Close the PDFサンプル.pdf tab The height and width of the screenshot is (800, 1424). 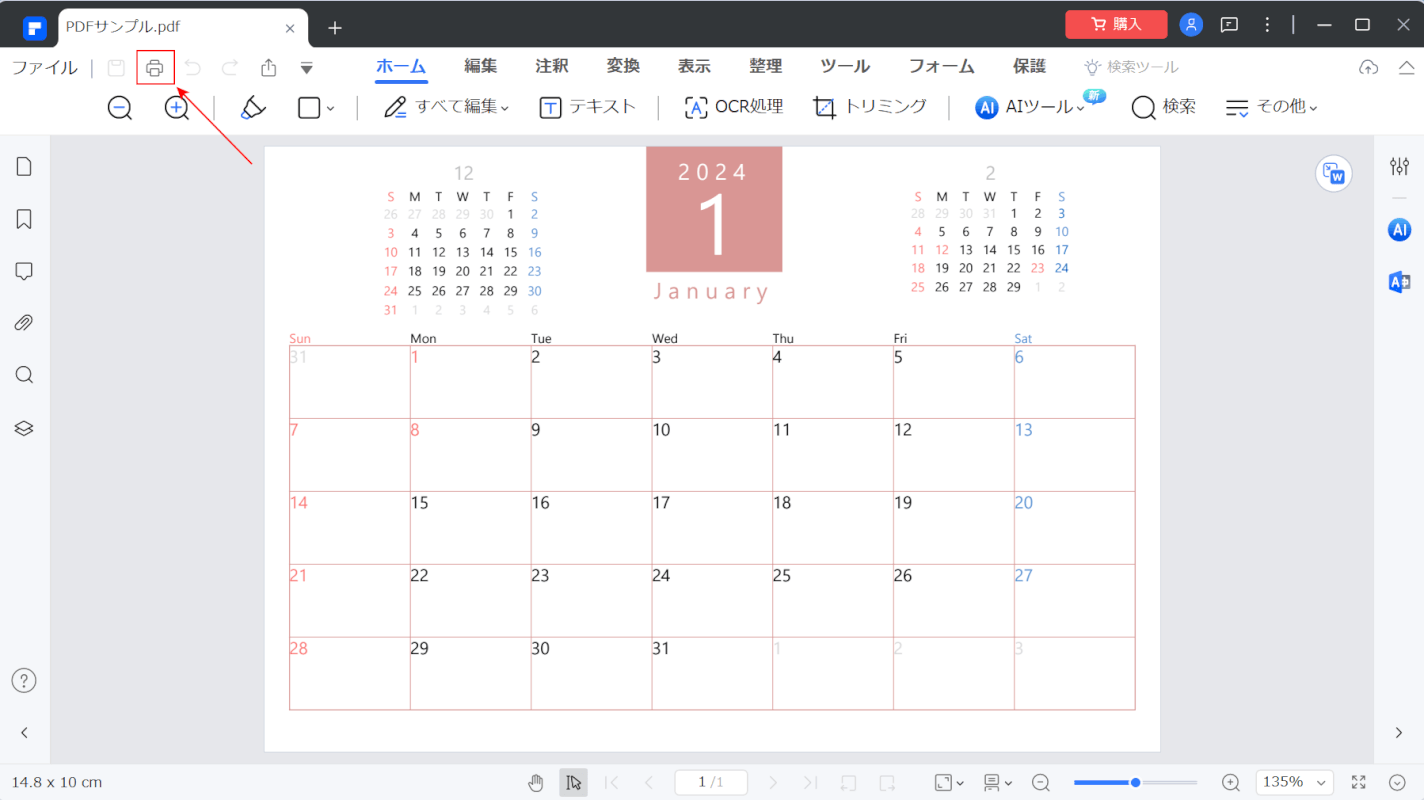(290, 28)
